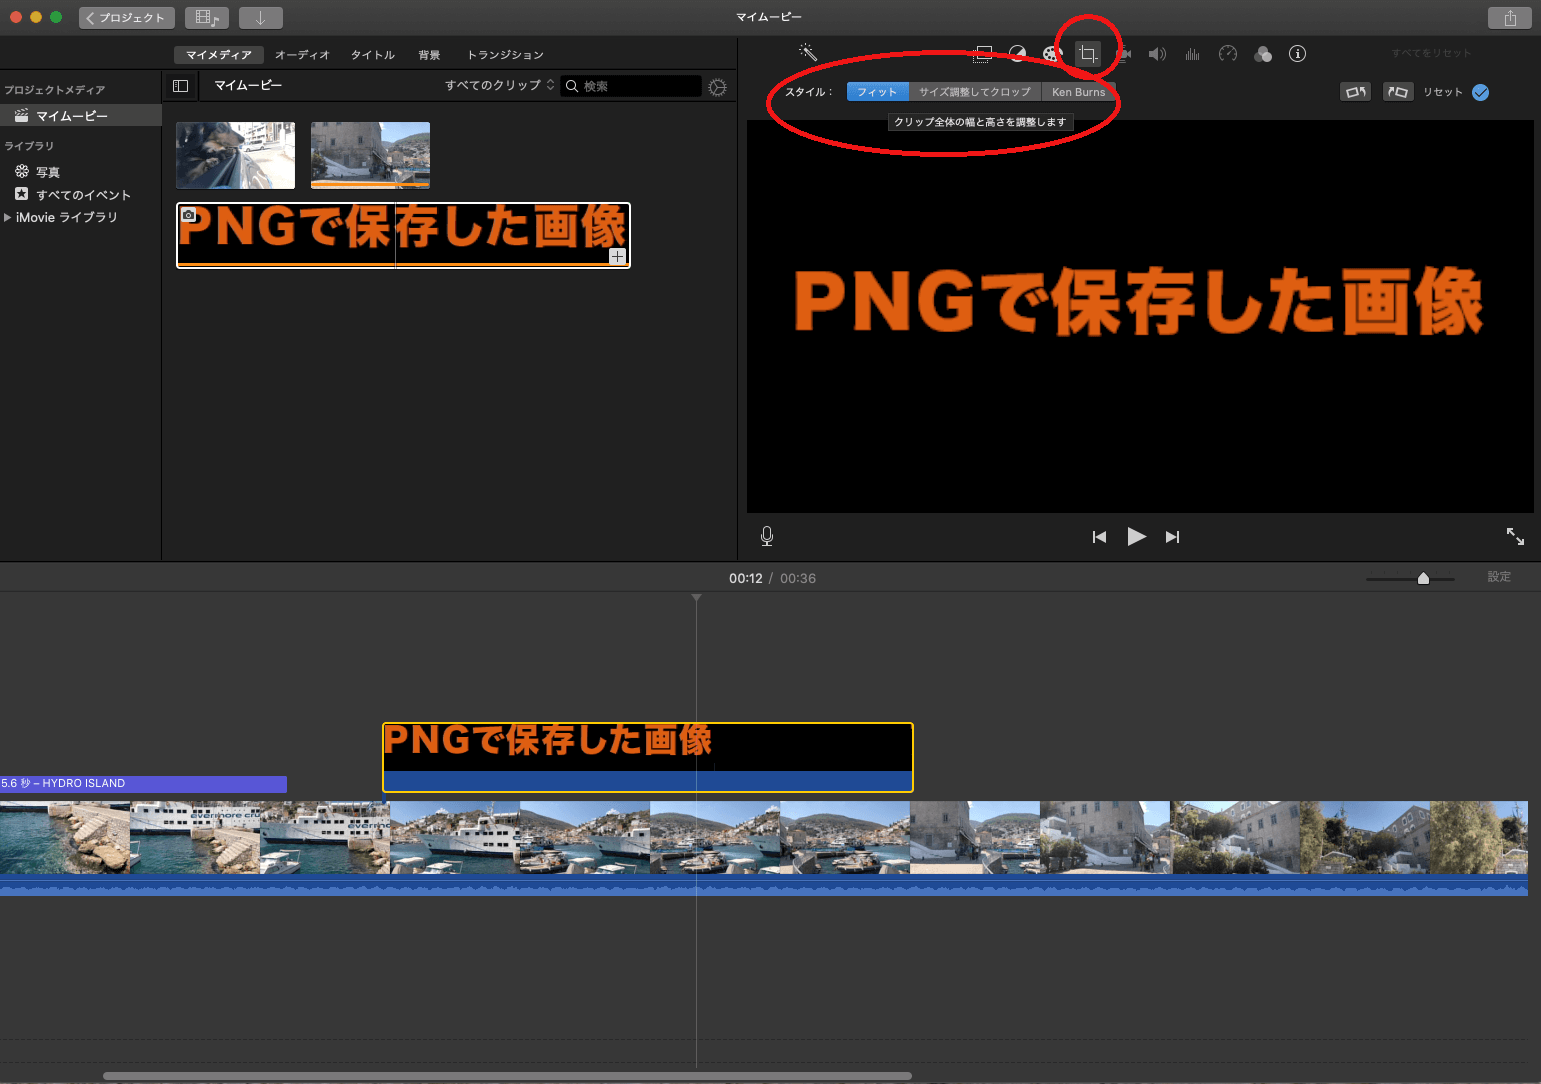
Task: Select the フィット crop style
Action: (x=877, y=92)
